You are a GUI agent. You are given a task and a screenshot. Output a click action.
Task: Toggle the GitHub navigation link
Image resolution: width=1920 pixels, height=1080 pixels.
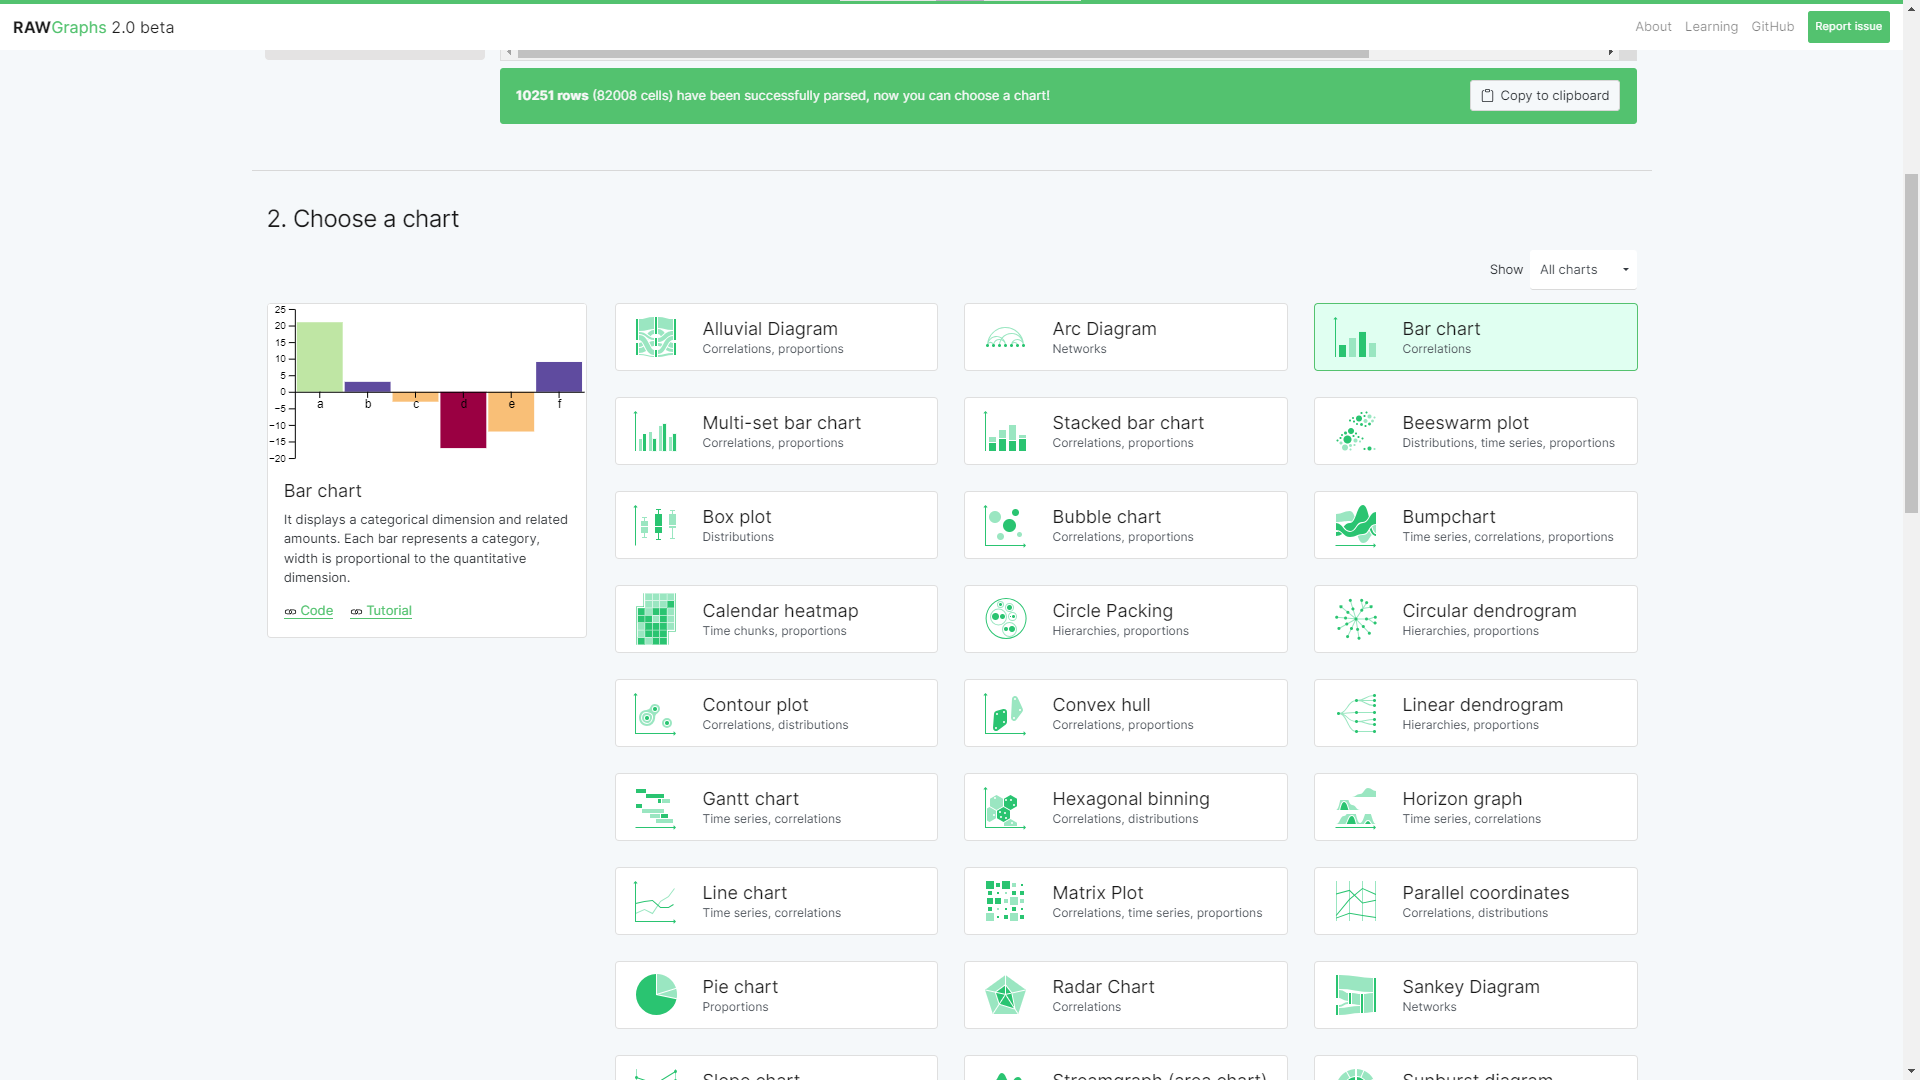point(1772,26)
